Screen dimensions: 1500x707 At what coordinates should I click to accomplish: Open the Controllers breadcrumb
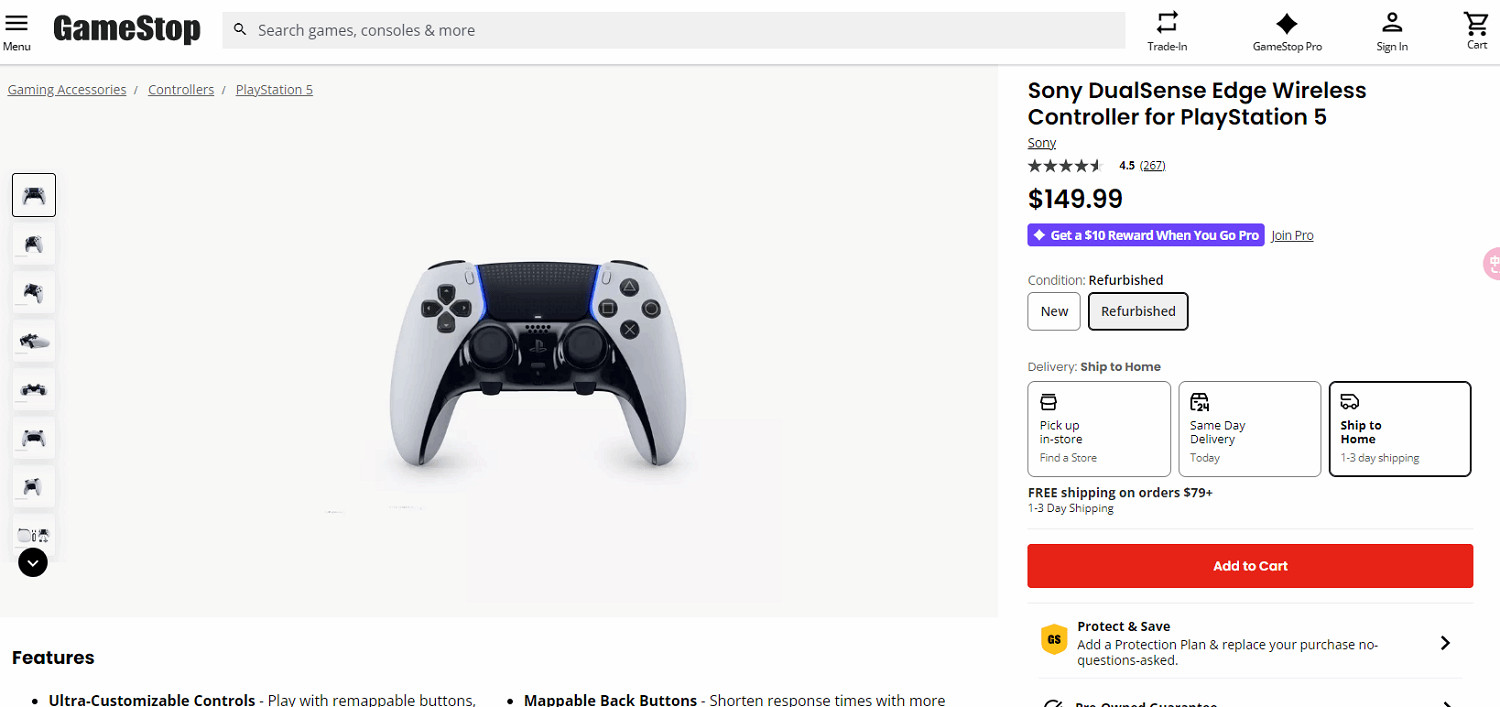point(181,89)
